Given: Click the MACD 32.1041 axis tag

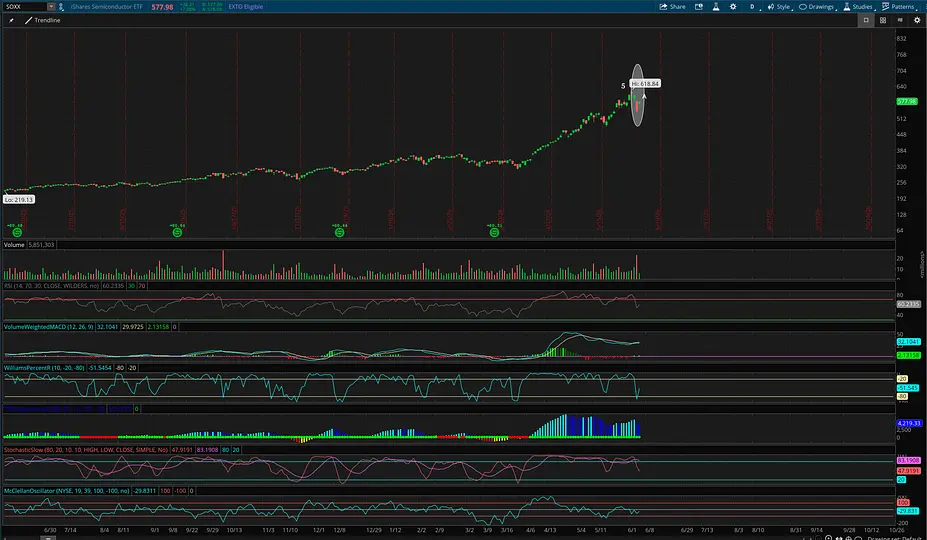Looking at the screenshot, I should pos(908,342).
